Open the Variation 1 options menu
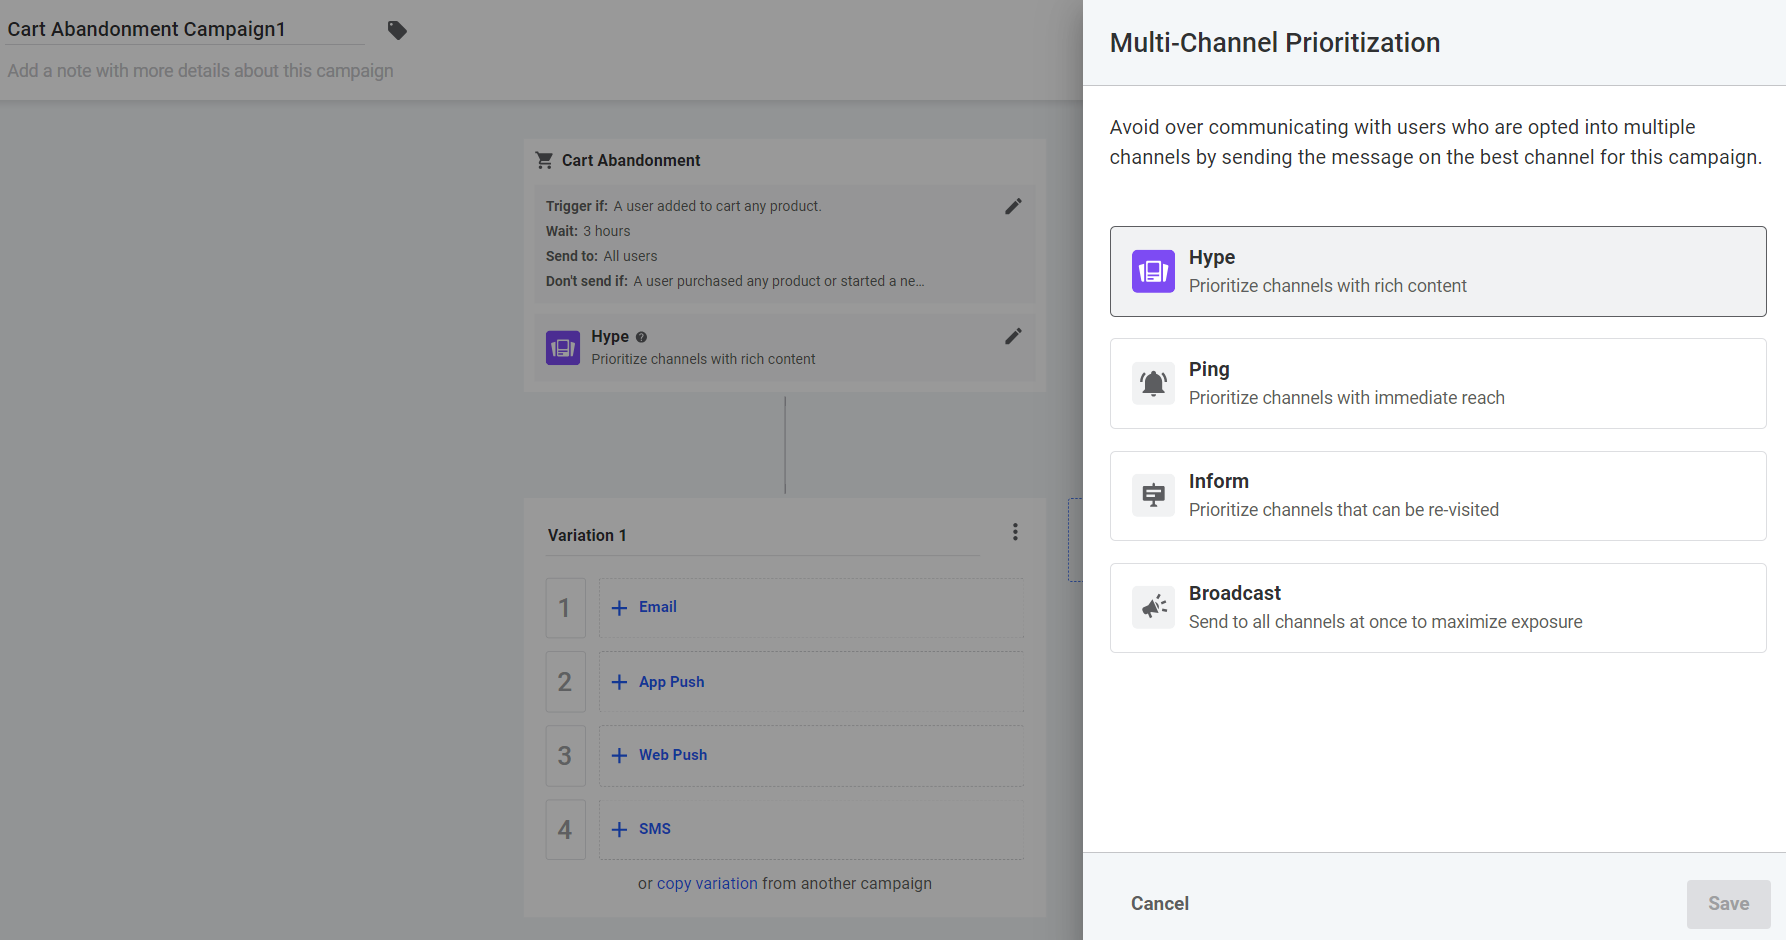Viewport: 1786px width, 940px height. click(1015, 532)
